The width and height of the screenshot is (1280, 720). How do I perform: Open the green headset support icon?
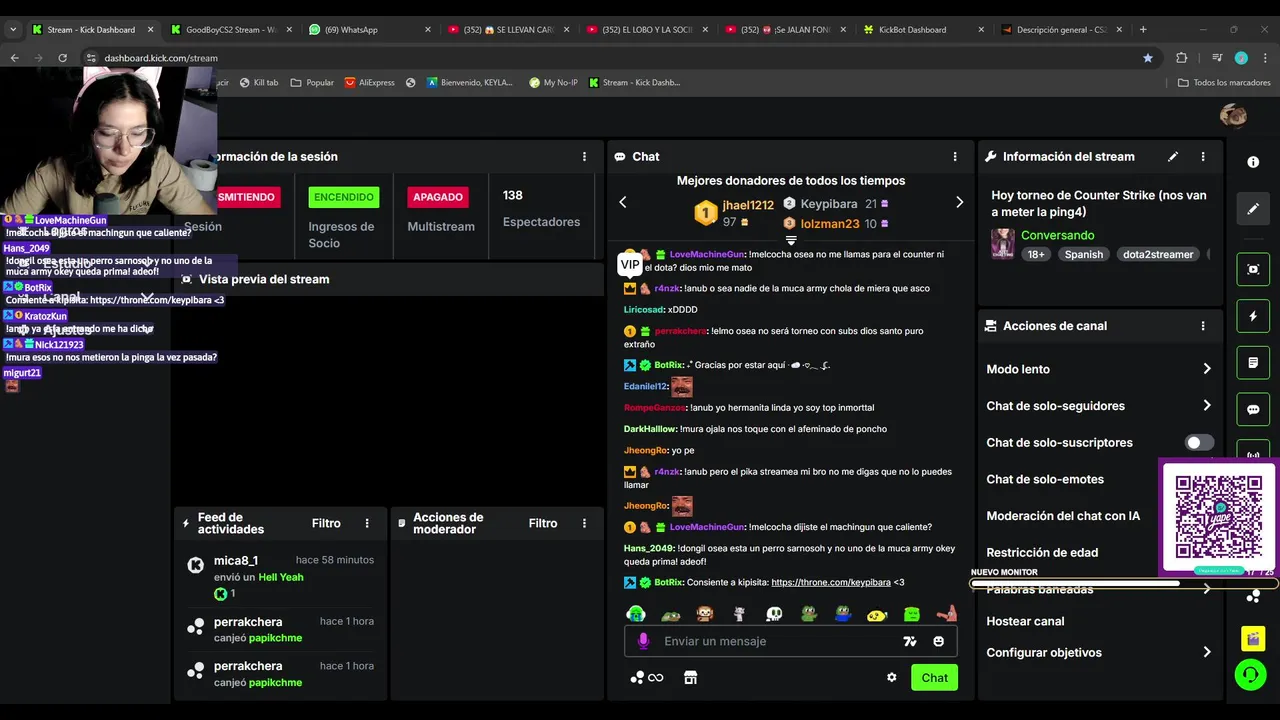(x=1250, y=675)
